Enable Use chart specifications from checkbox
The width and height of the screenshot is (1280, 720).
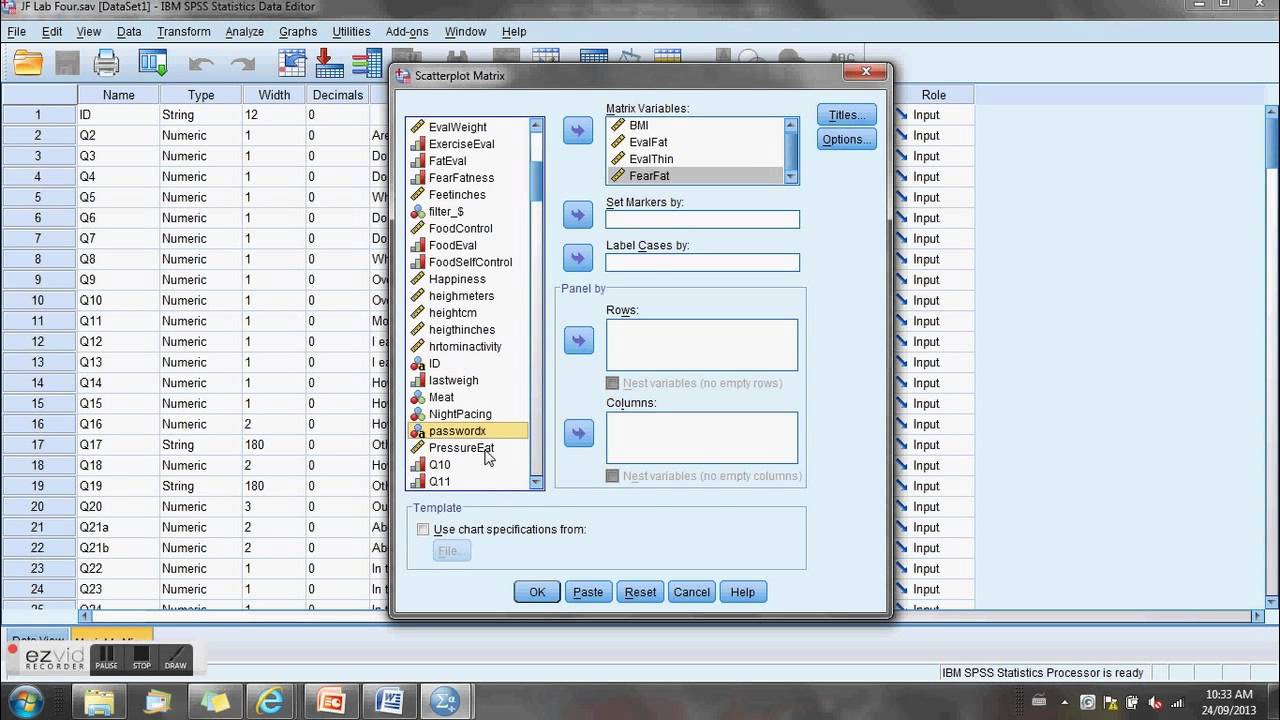tap(423, 530)
